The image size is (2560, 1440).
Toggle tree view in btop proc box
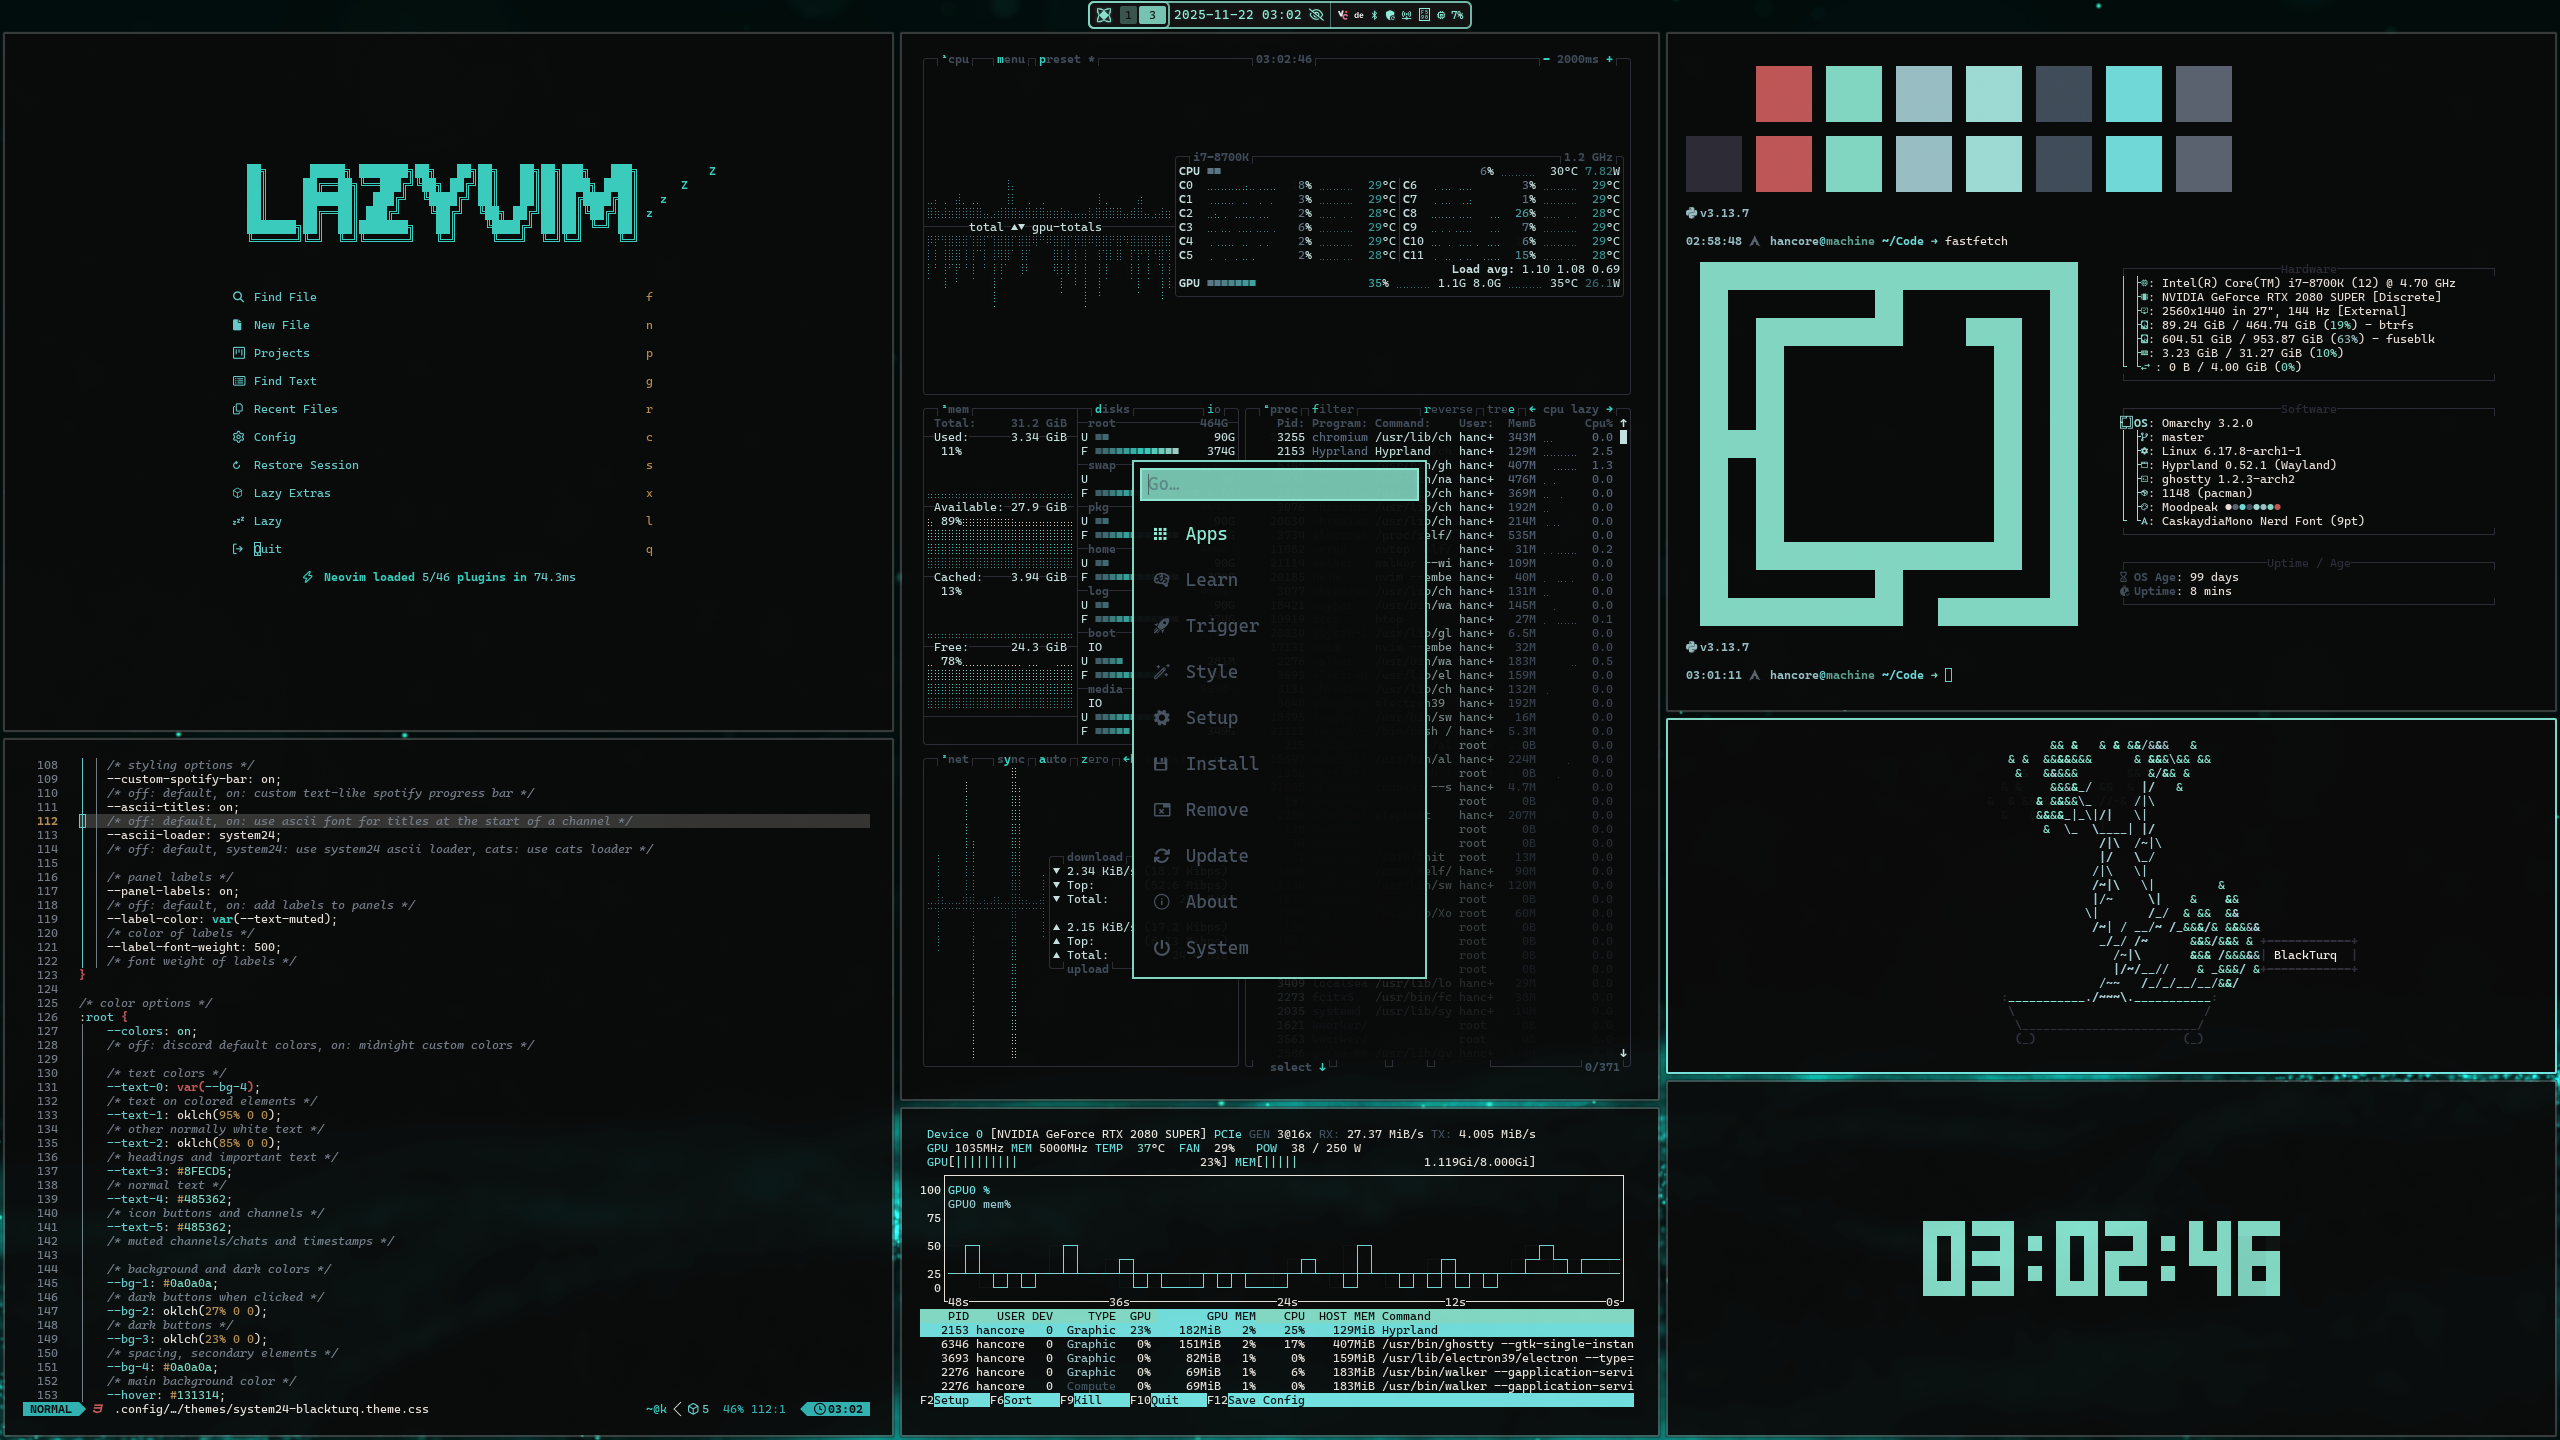click(x=1500, y=409)
